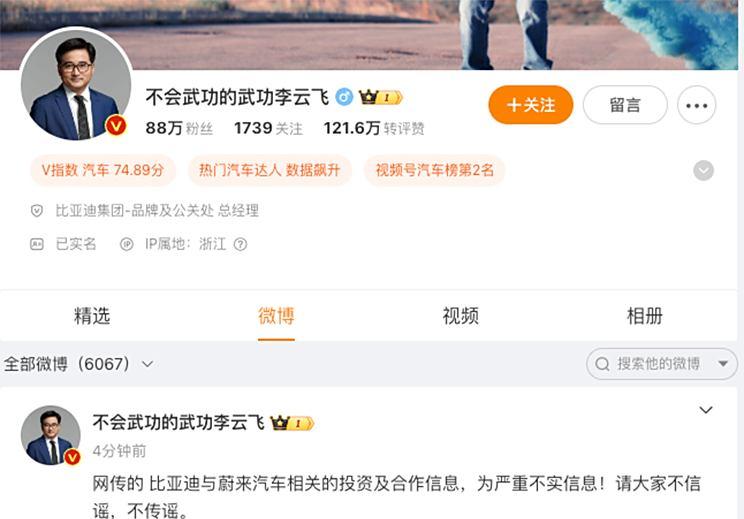Open the 全部微博 (6067) filter dropdown
Viewport: 744px width, 519px height.
coord(79,364)
